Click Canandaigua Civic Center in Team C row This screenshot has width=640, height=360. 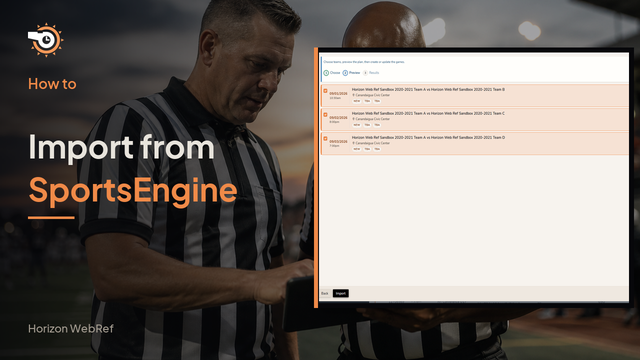(373, 119)
